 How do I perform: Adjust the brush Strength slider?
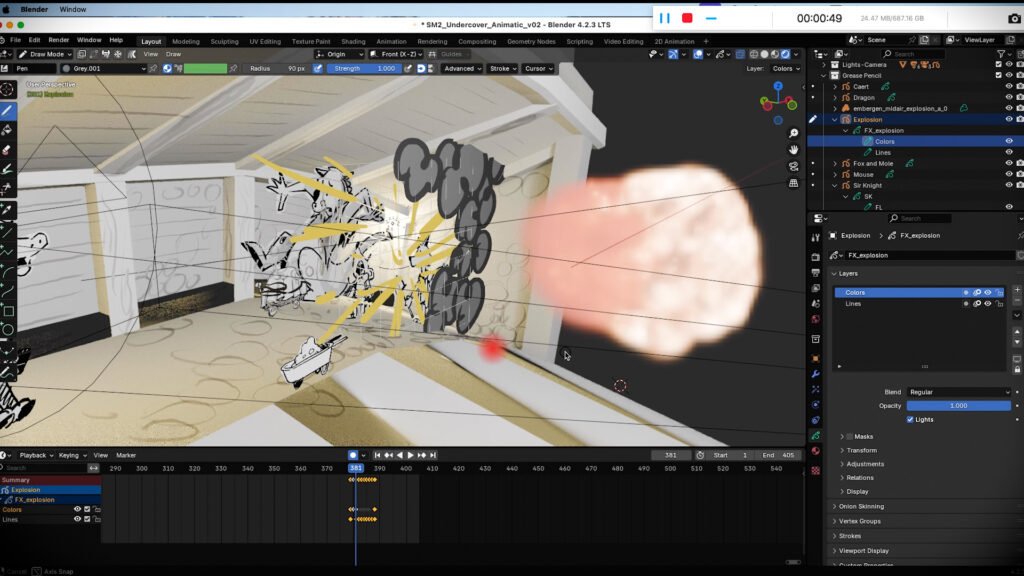click(x=364, y=69)
